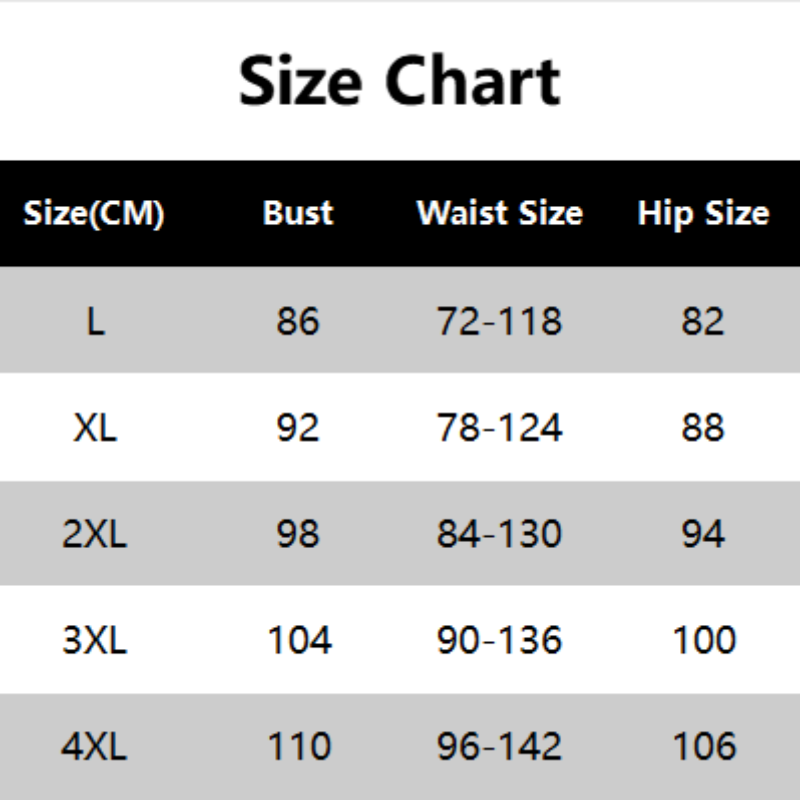Click bust value 86
The image size is (800, 800).
[x=298, y=321]
